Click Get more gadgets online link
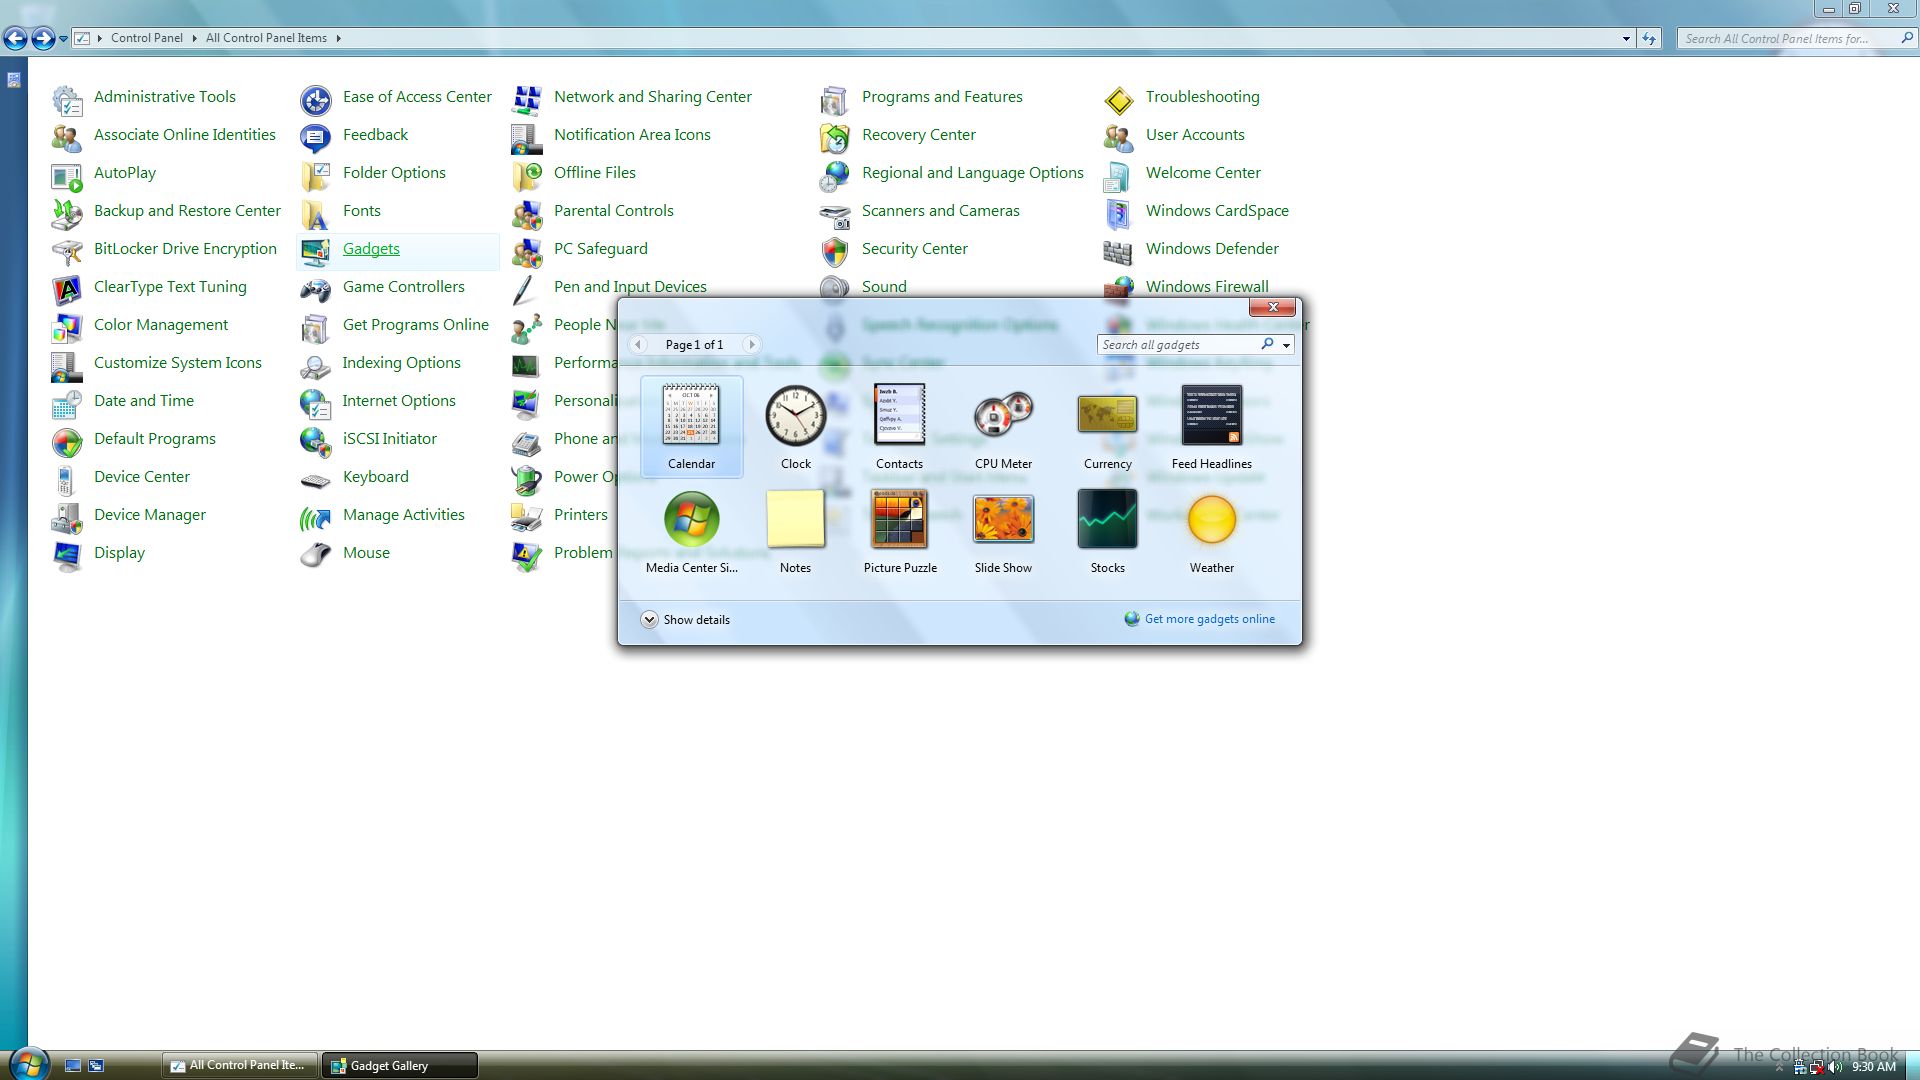The image size is (1920, 1080). point(1209,619)
